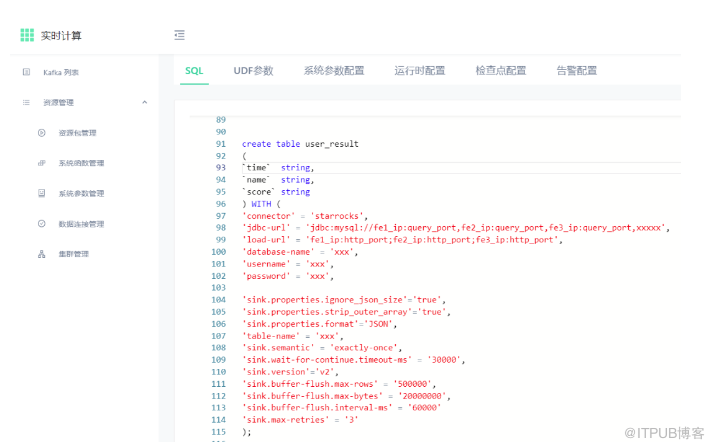Screen dimensions: 714x448
Task: Click the 集群管理 cluster icon
Action: (x=41, y=254)
